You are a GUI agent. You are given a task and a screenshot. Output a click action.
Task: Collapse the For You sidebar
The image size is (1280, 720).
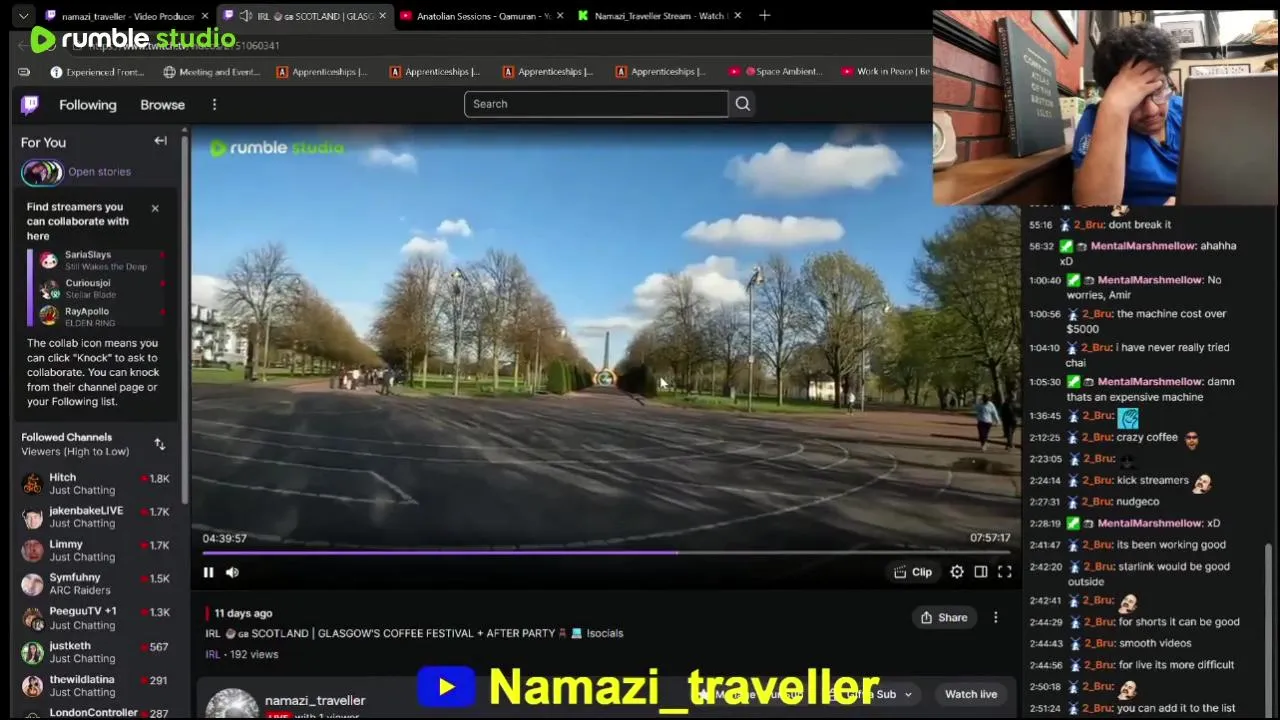click(160, 141)
